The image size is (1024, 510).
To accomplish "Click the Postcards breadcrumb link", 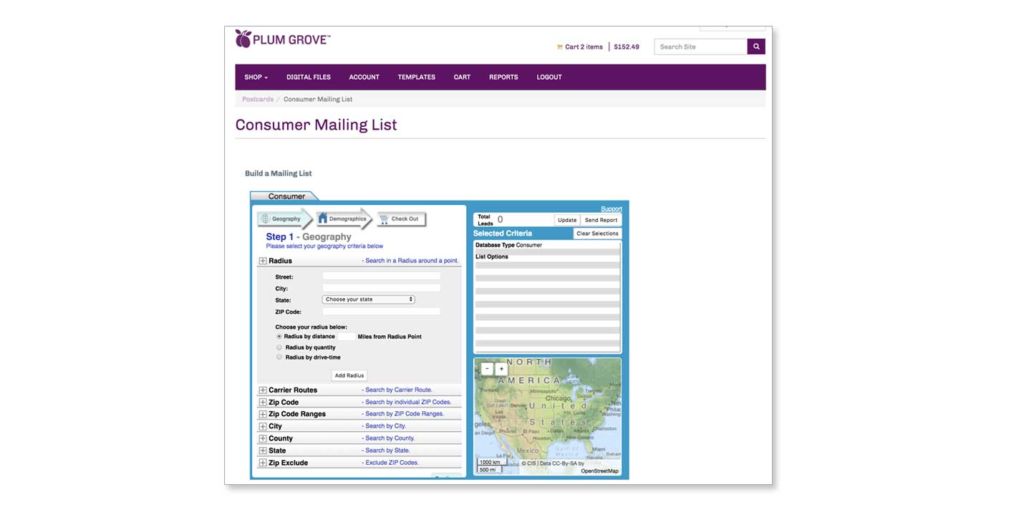I will tap(257, 99).
